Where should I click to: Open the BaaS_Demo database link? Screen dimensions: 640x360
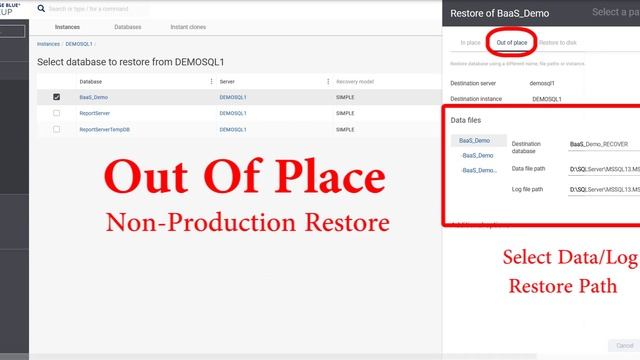(93, 97)
